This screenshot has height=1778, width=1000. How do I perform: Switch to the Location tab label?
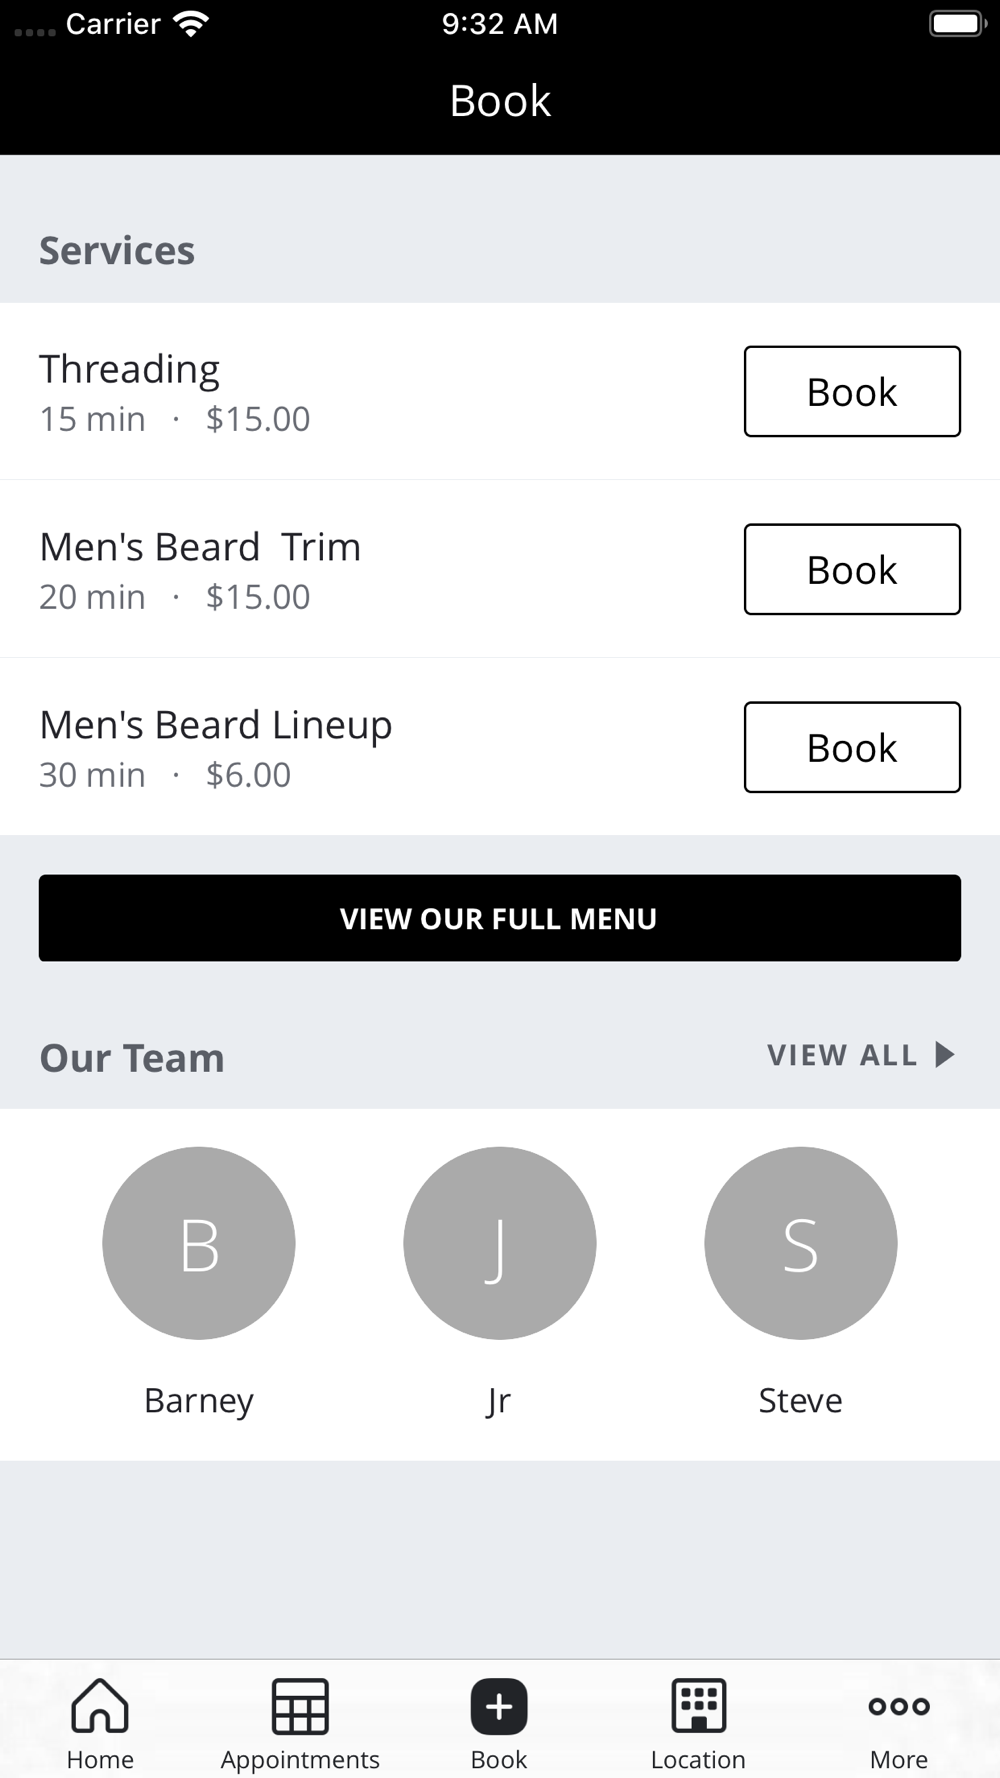tap(698, 1759)
